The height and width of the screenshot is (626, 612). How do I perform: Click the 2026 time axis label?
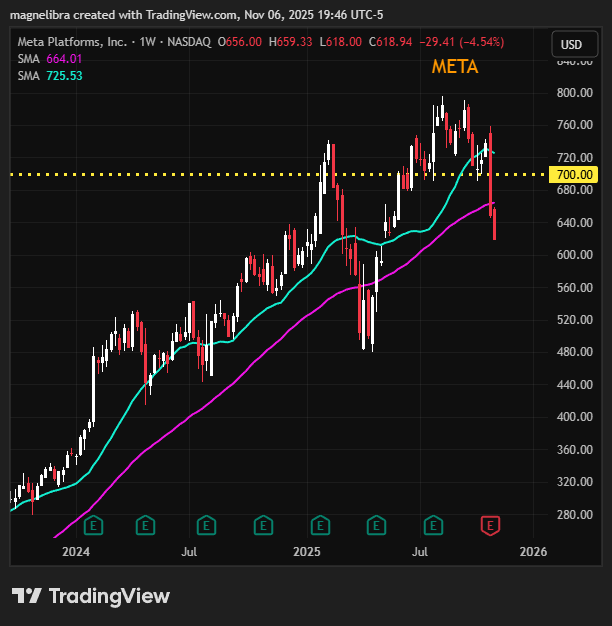(x=533, y=552)
